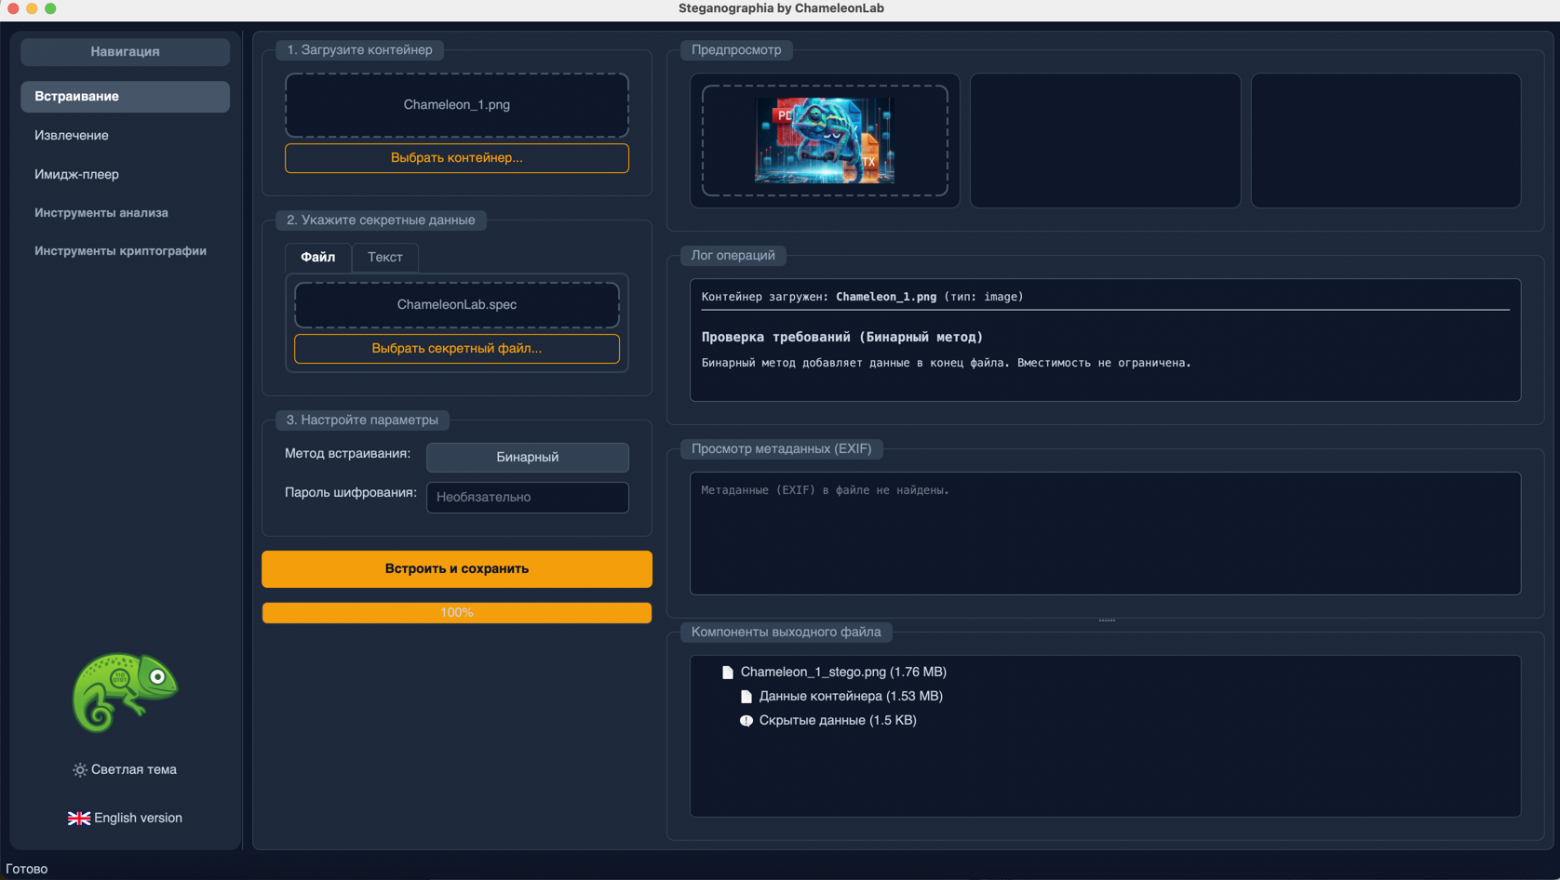Click the hidden data icon beside Скрытые данные

click(744, 719)
